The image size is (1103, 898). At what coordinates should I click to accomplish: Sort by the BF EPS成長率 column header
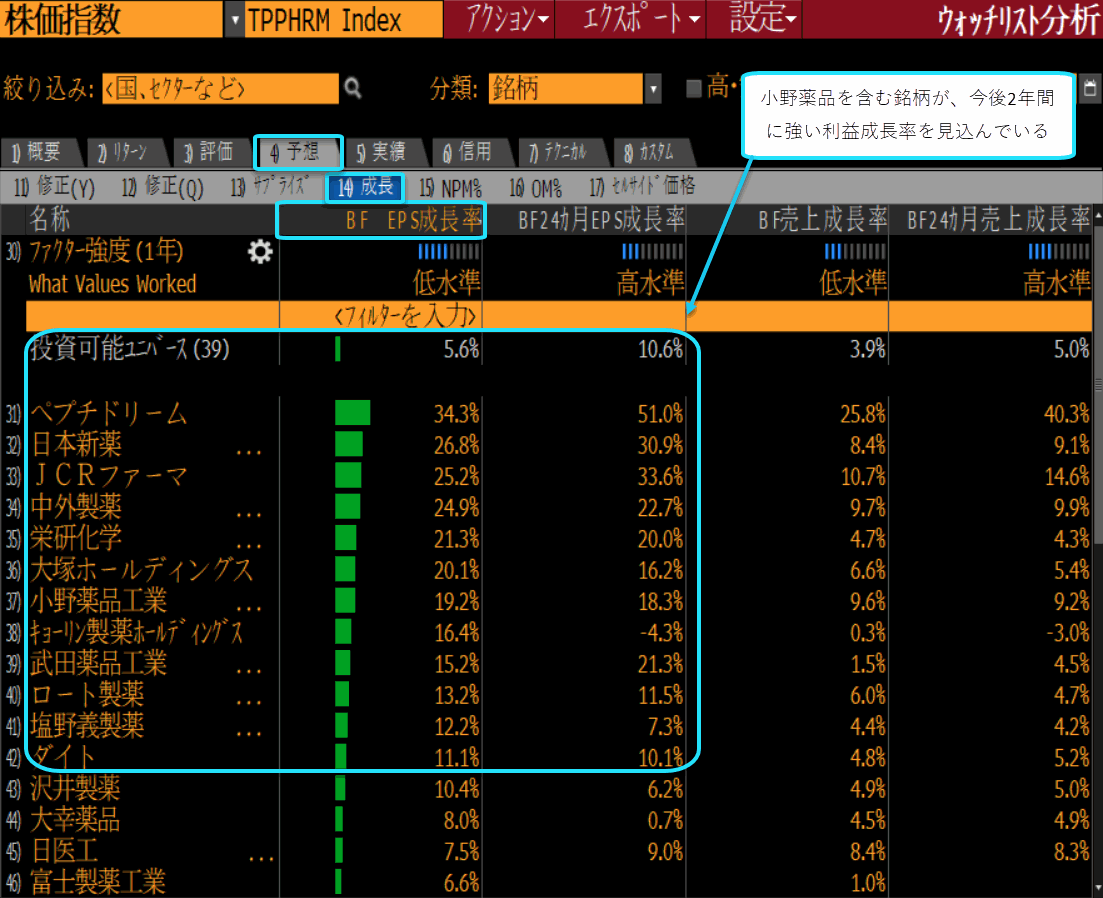[x=381, y=220]
